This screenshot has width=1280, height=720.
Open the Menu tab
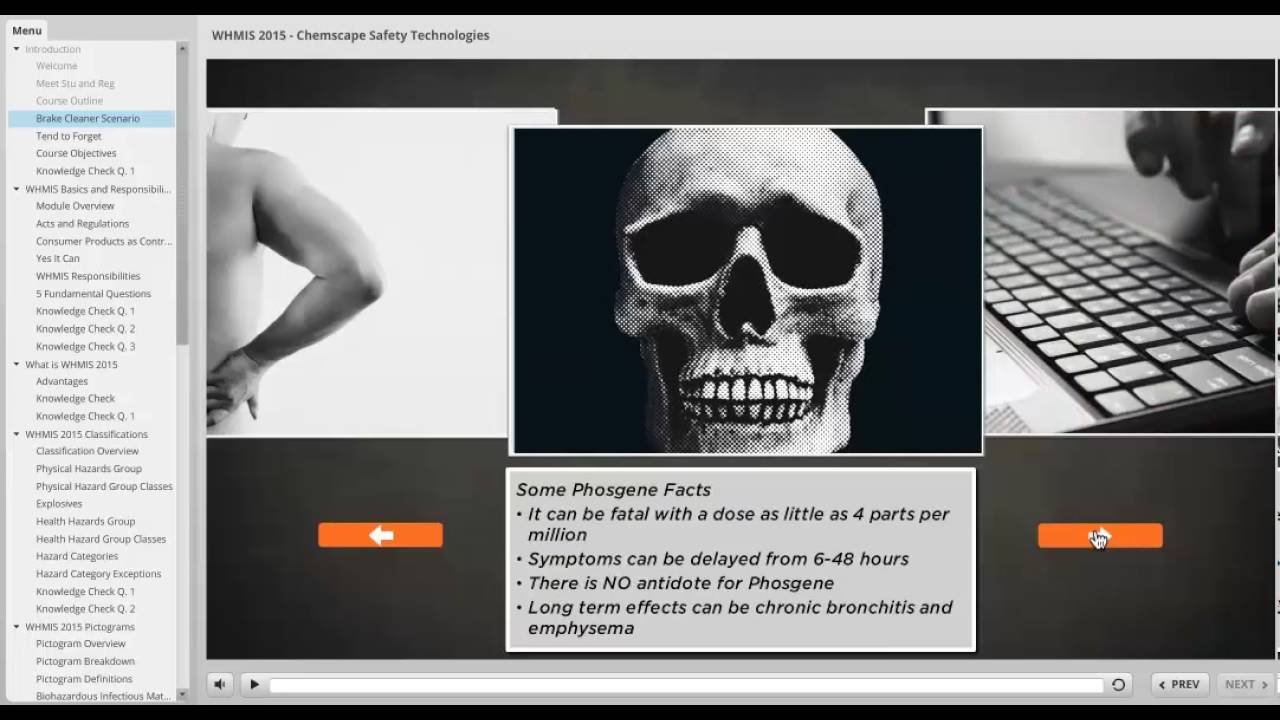point(27,31)
